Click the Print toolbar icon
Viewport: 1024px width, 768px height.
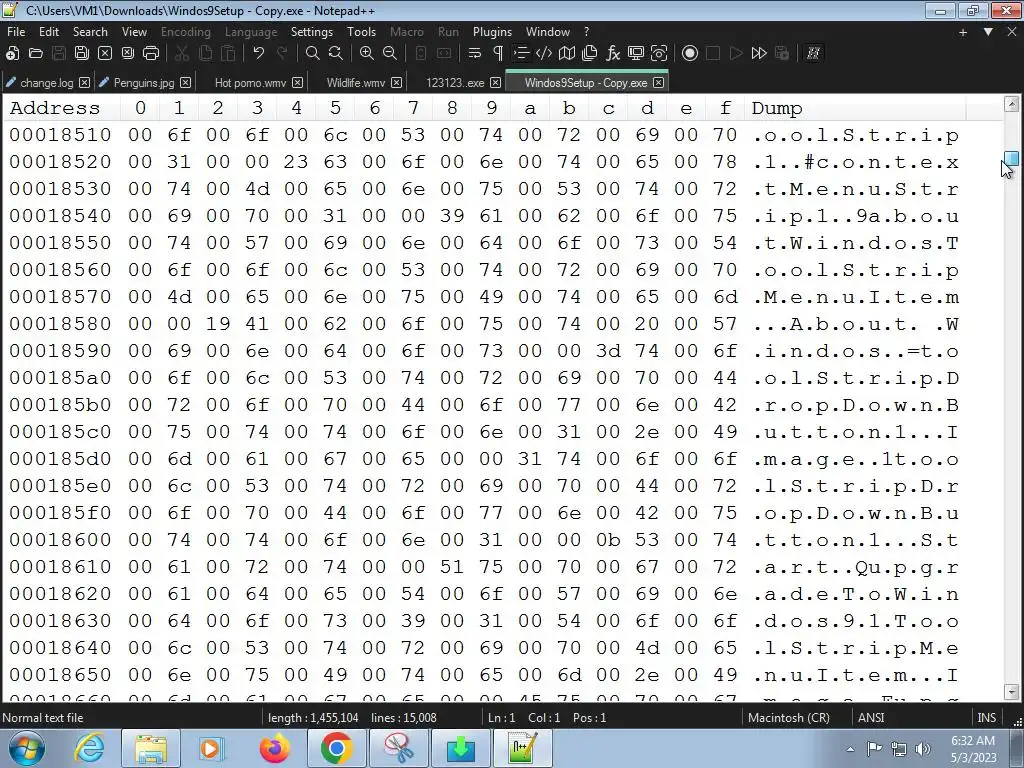pyautogui.click(x=151, y=54)
